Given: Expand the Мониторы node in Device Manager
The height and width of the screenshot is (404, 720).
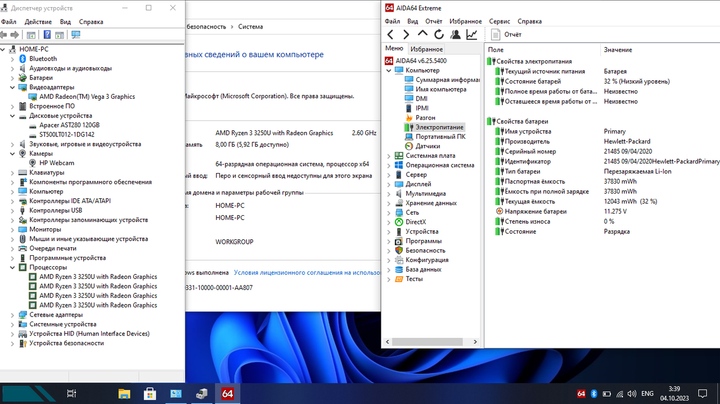Looking at the screenshot, I should click(12, 230).
